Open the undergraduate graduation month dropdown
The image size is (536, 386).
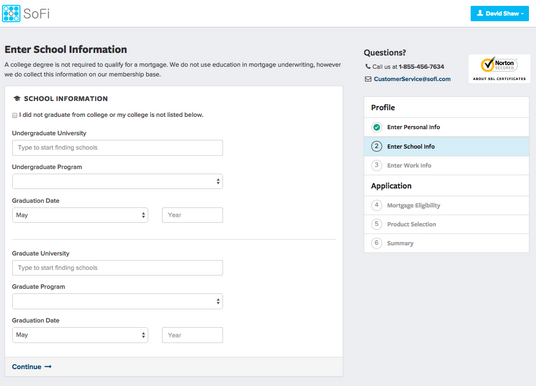[x=80, y=215]
